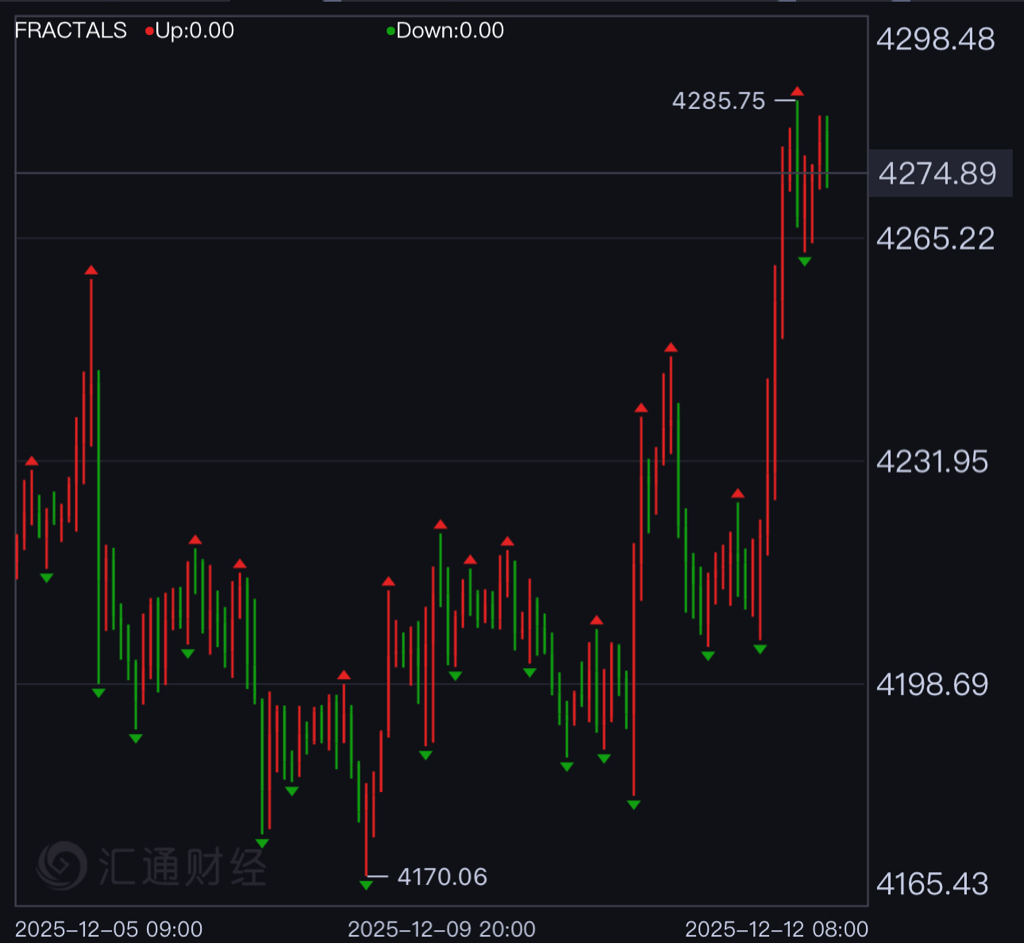Click the 4298.48 price axis label
Viewport: 1024px width, 944px height.
tap(935, 39)
